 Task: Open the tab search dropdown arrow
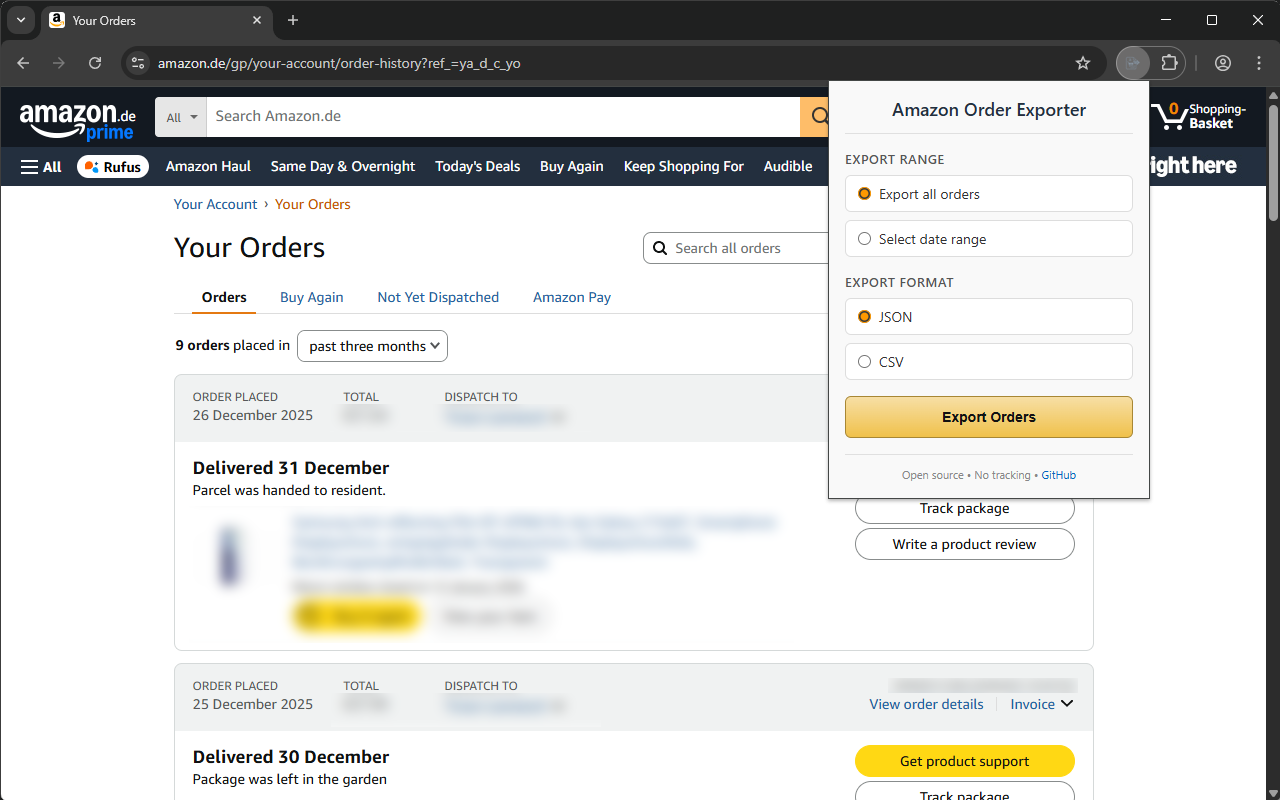click(x=21, y=20)
